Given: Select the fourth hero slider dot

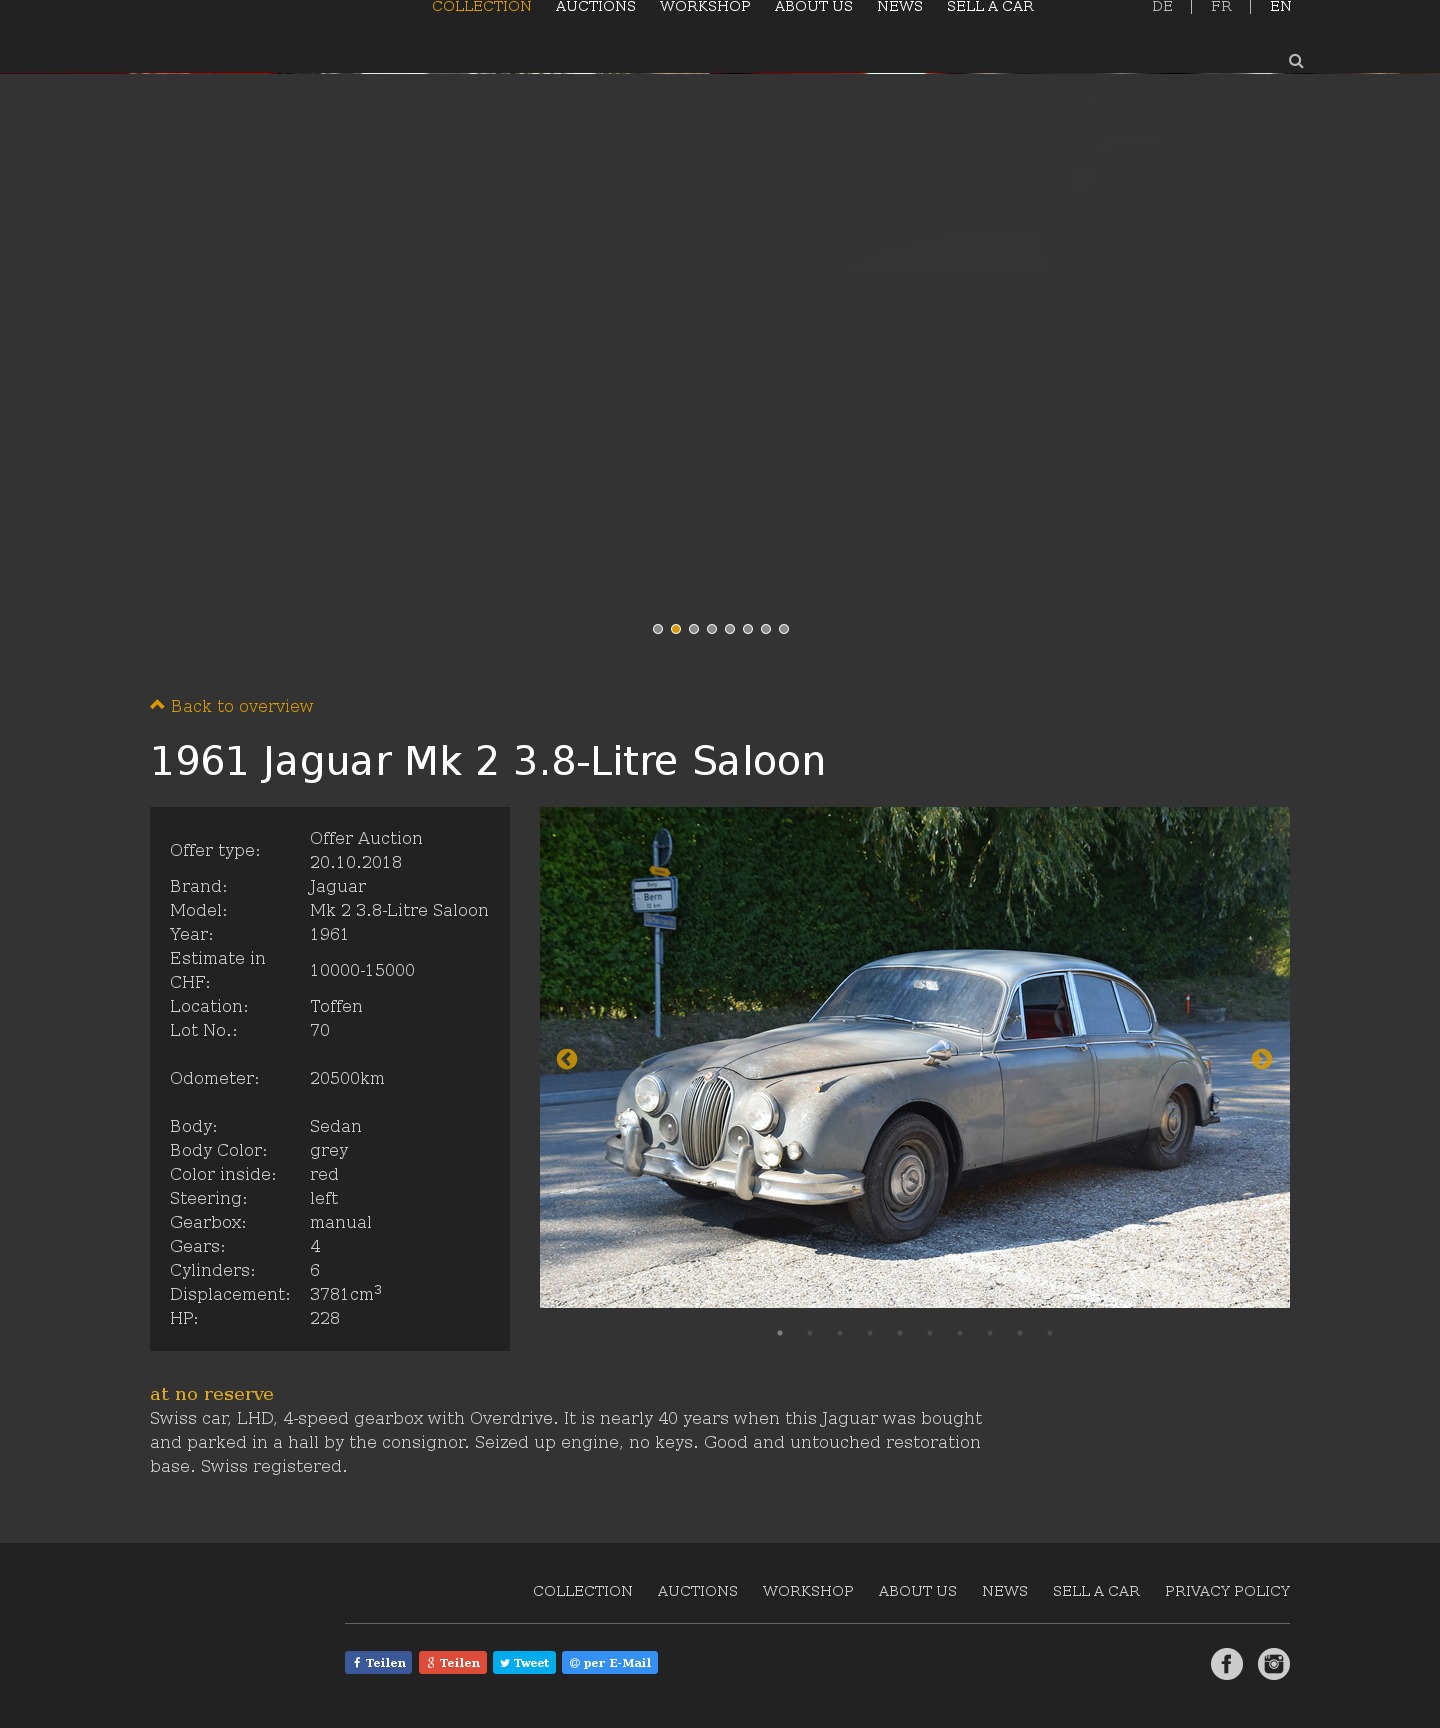Looking at the screenshot, I should pos(712,629).
